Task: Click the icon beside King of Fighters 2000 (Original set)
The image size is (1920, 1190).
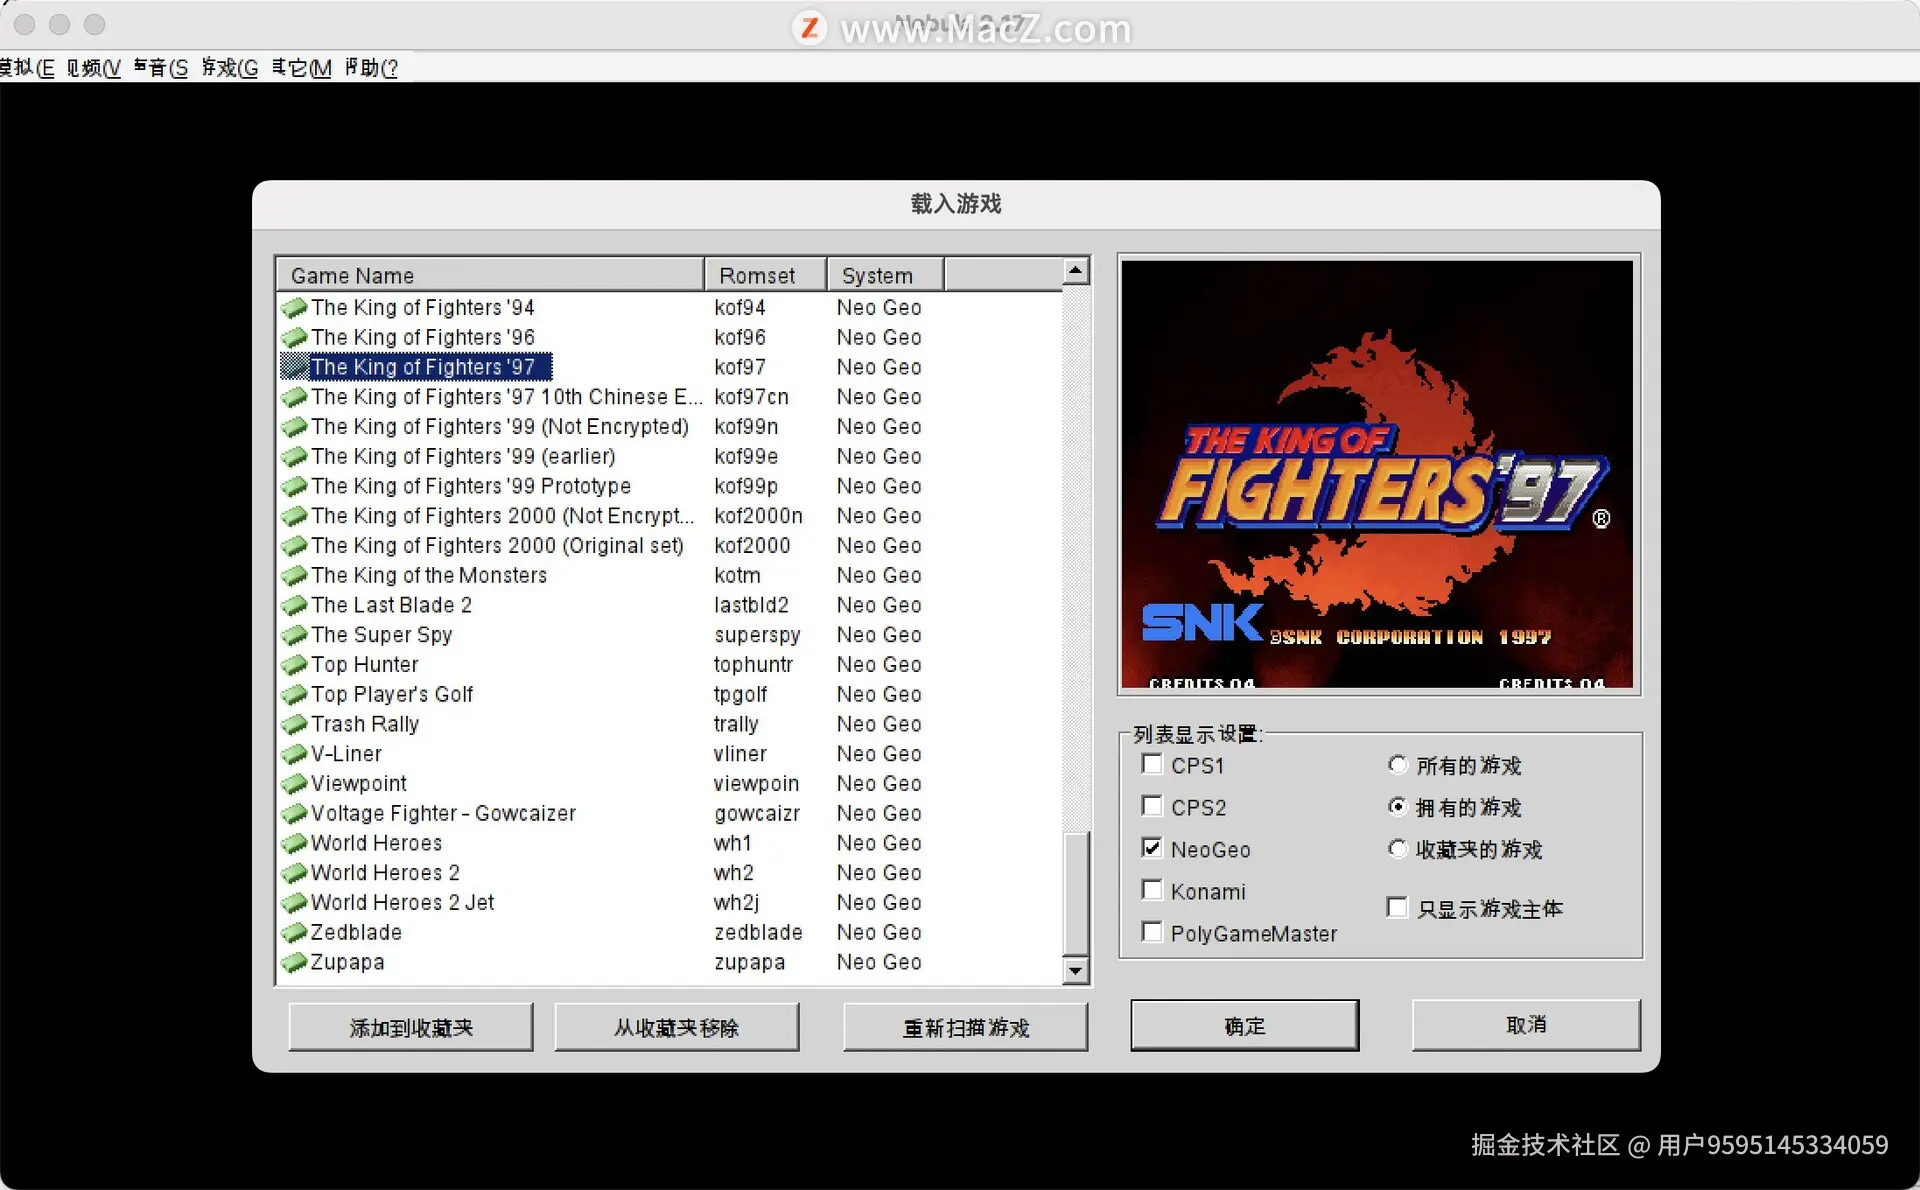Action: pyautogui.click(x=294, y=546)
